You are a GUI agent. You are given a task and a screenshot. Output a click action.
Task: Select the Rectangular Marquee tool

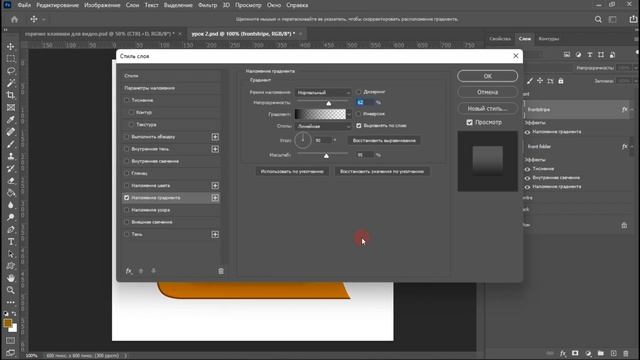click(11, 58)
